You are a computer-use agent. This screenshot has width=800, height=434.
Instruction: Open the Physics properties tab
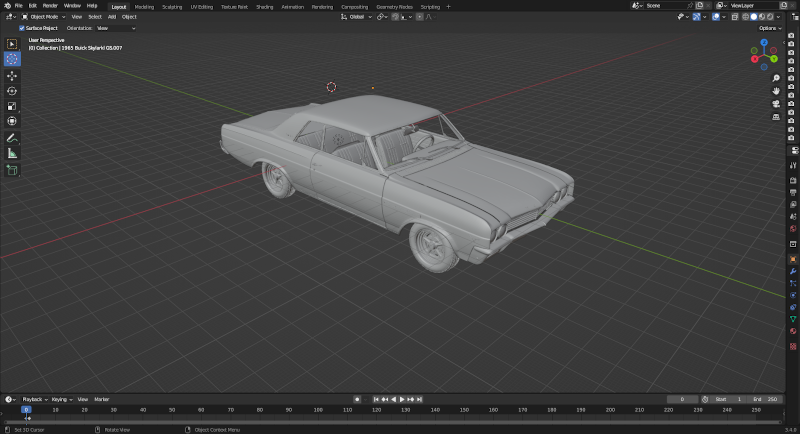click(793, 295)
